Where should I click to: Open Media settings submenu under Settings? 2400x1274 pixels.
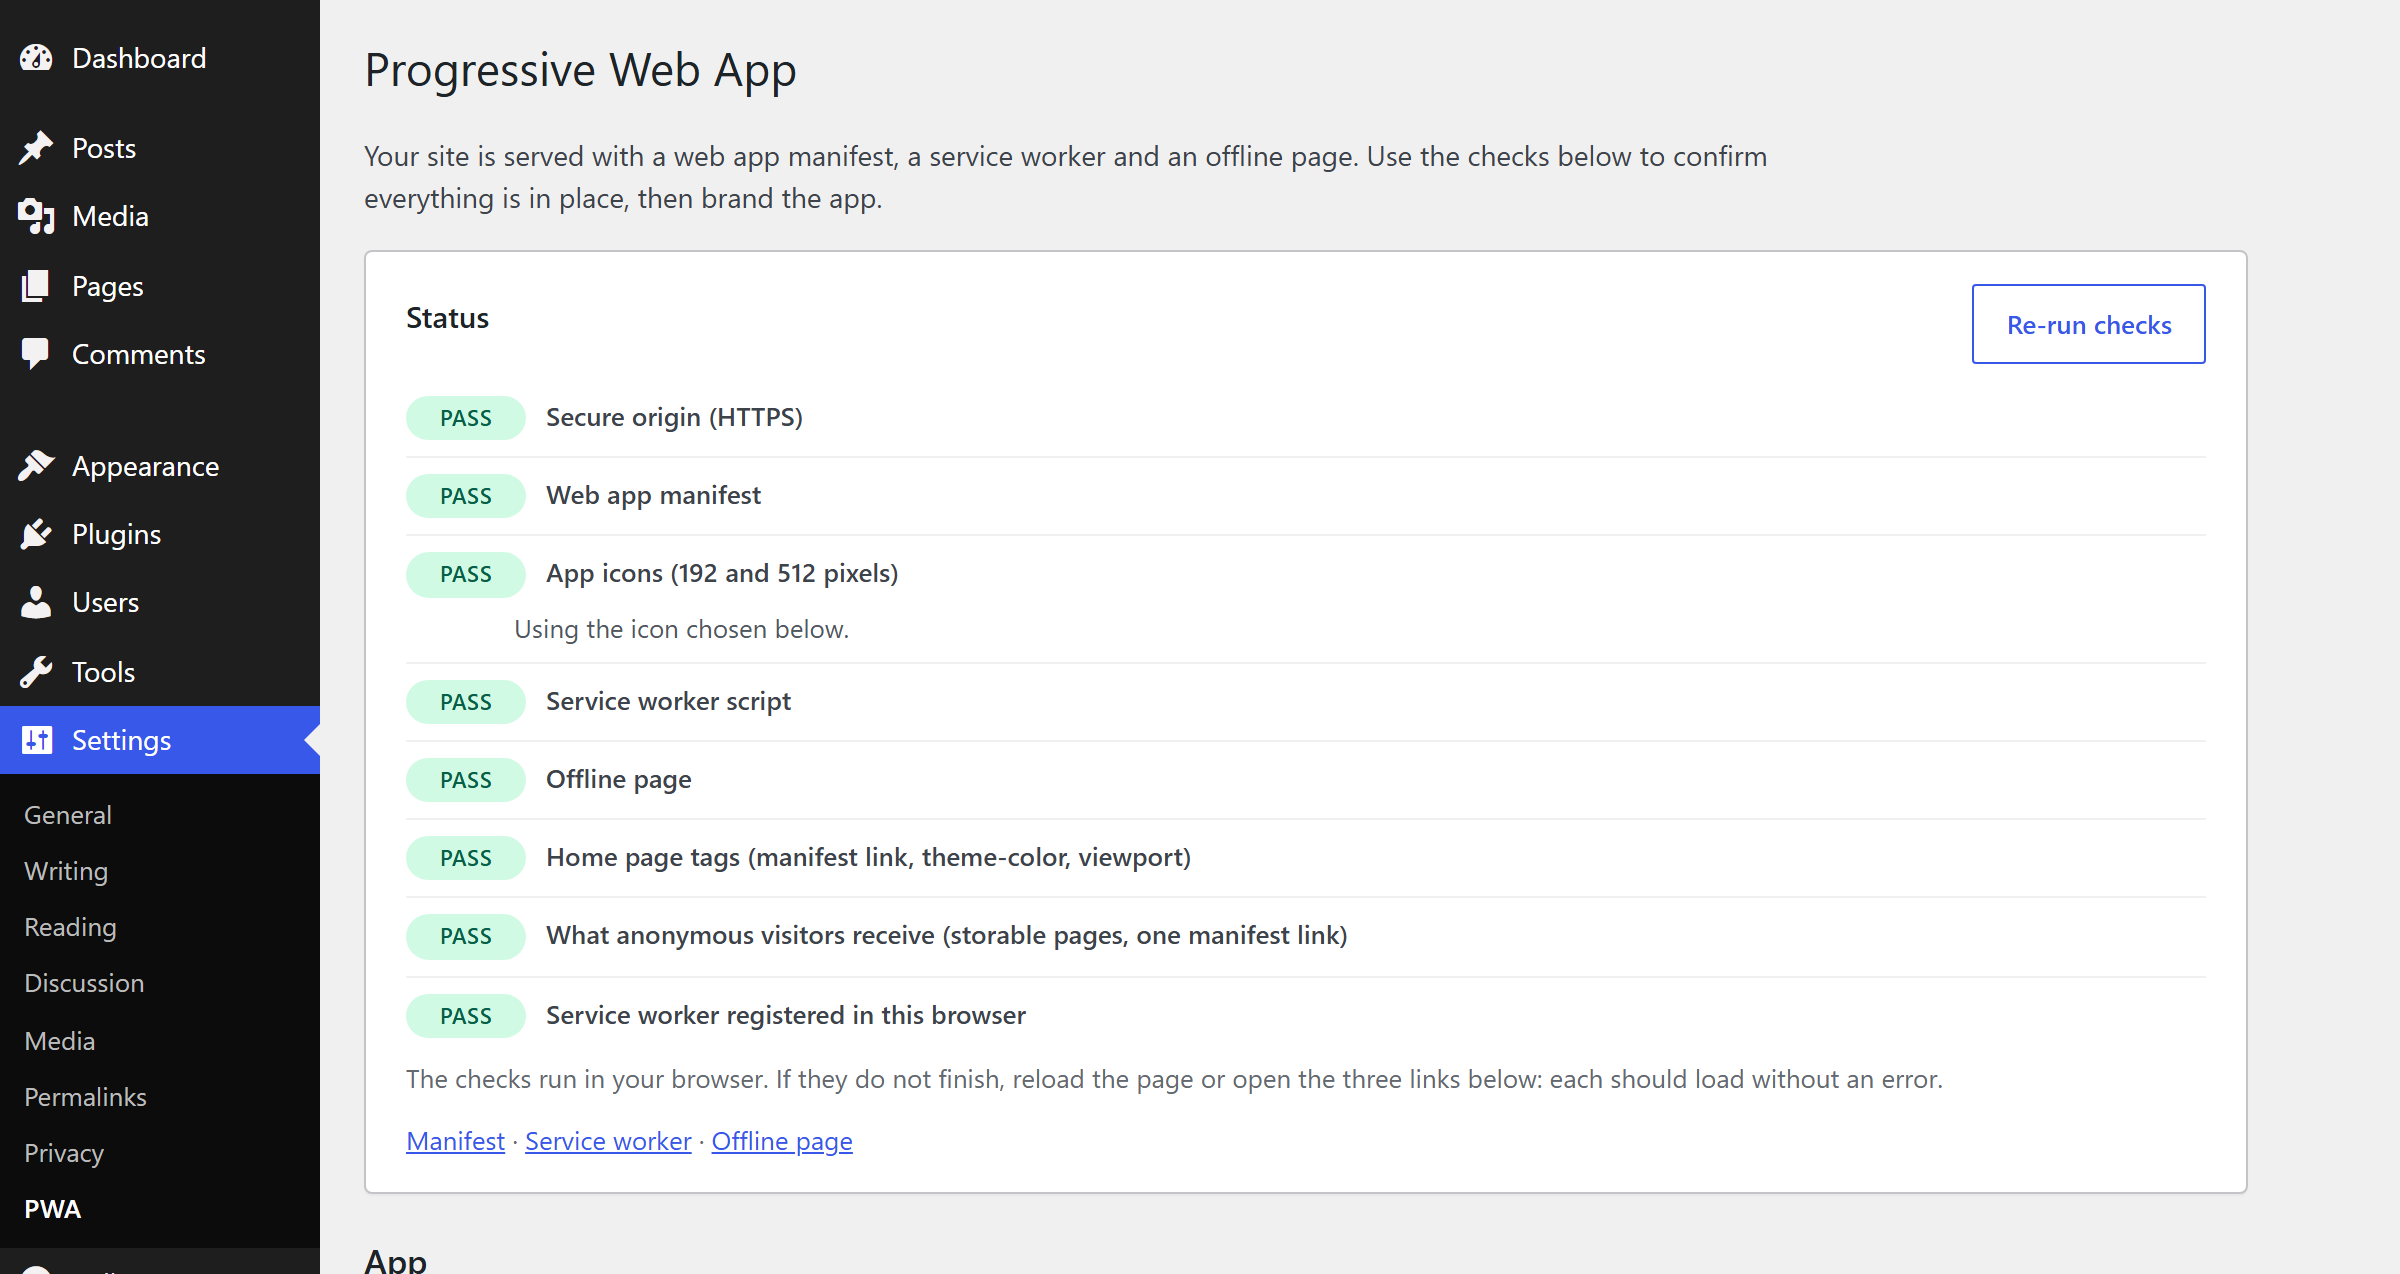tap(60, 1041)
